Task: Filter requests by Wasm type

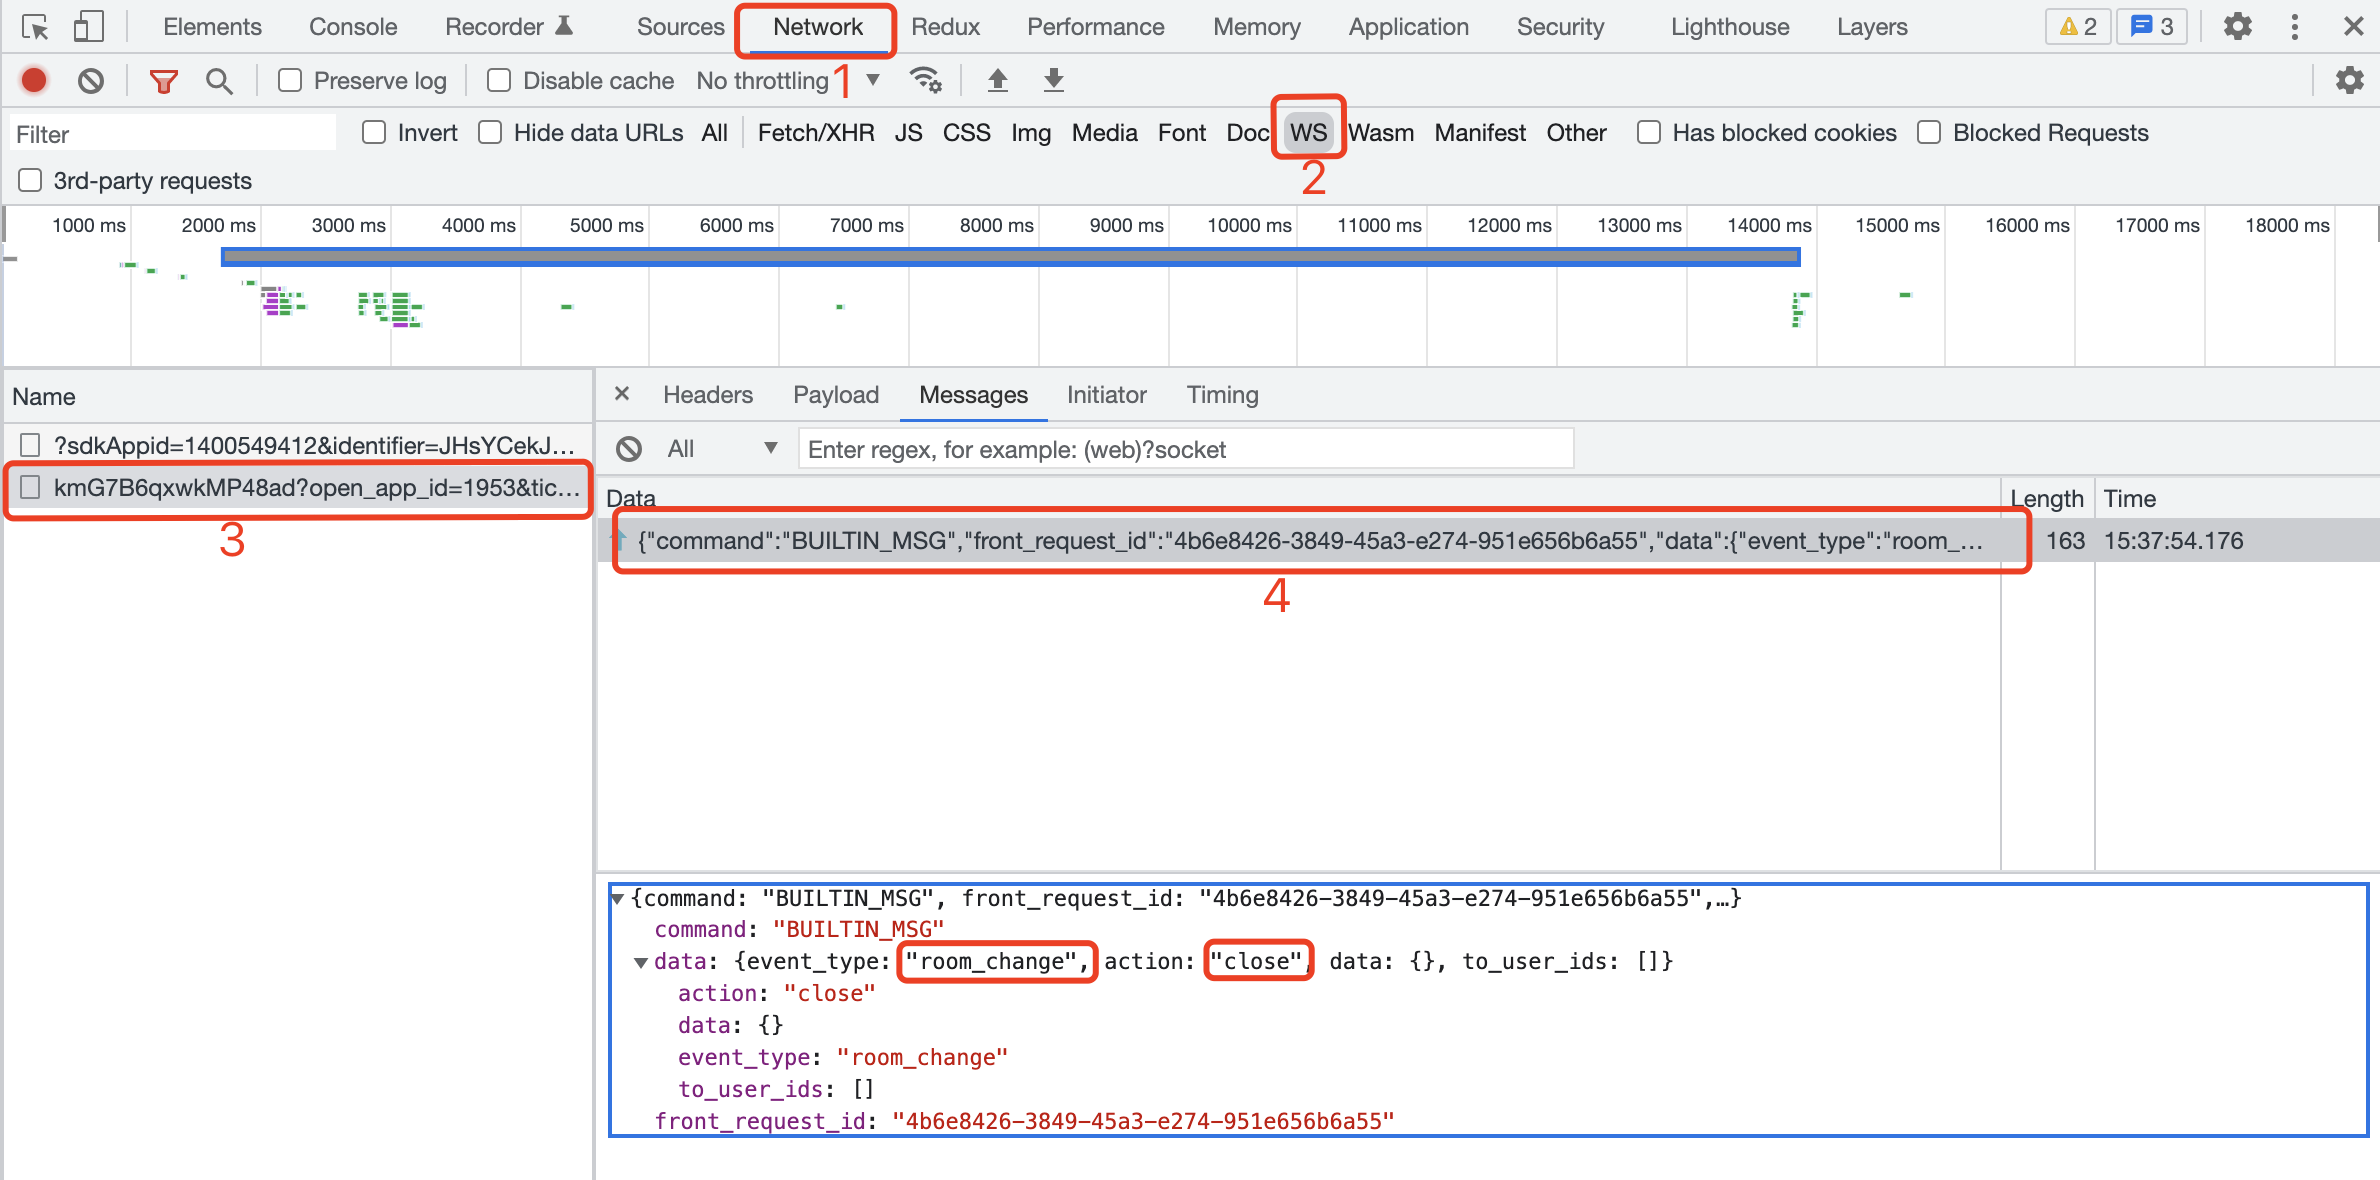Action: pyautogui.click(x=1381, y=132)
